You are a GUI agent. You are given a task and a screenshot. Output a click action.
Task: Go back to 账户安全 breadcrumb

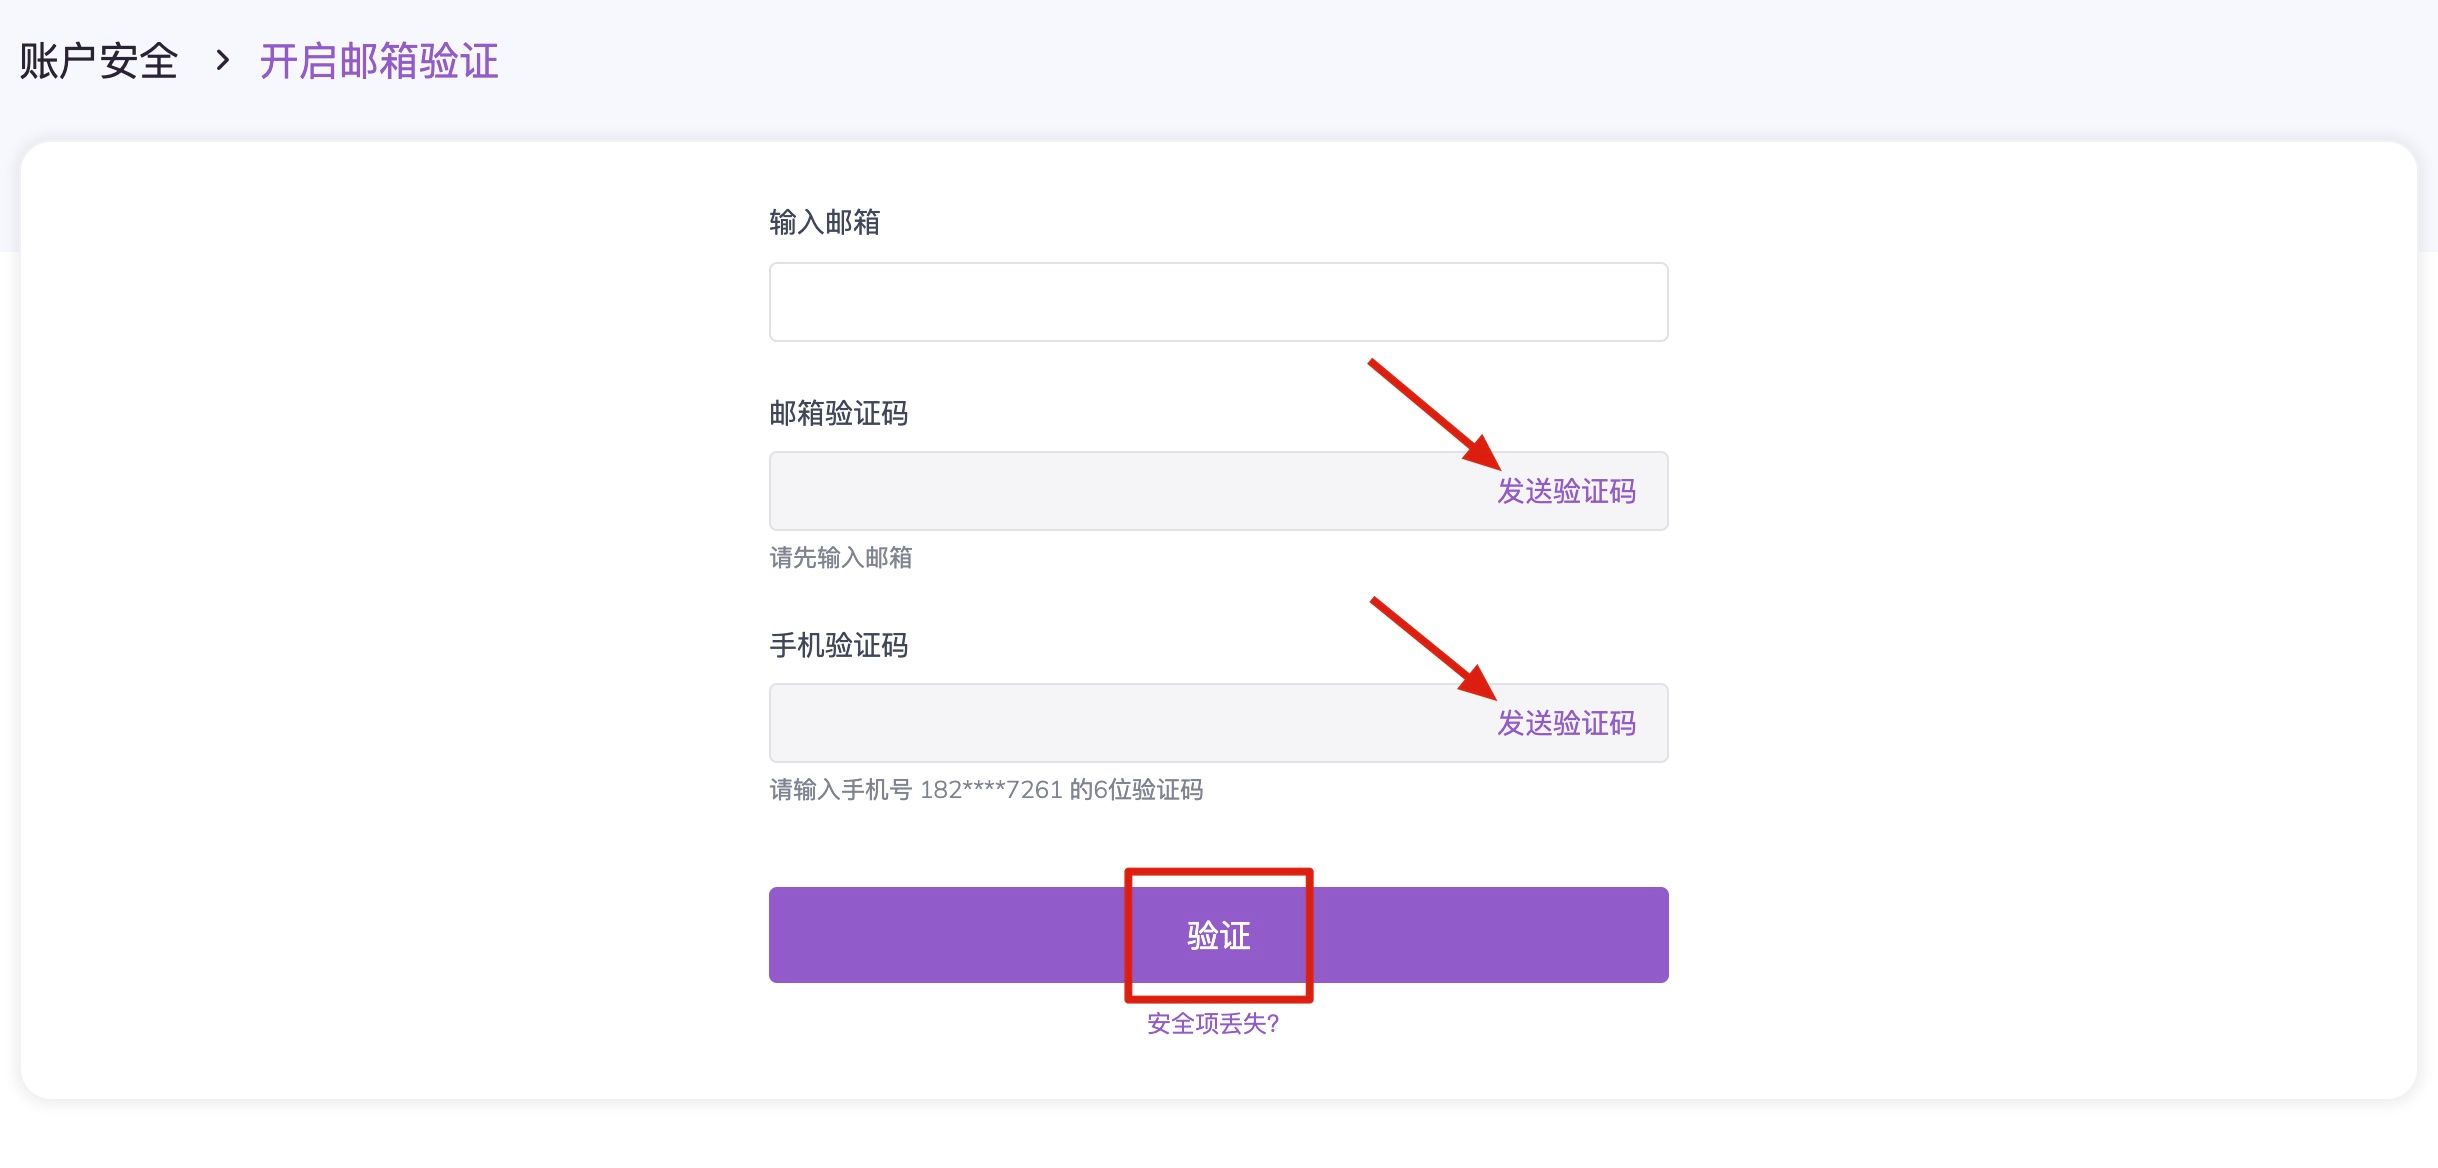click(x=98, y=61)
